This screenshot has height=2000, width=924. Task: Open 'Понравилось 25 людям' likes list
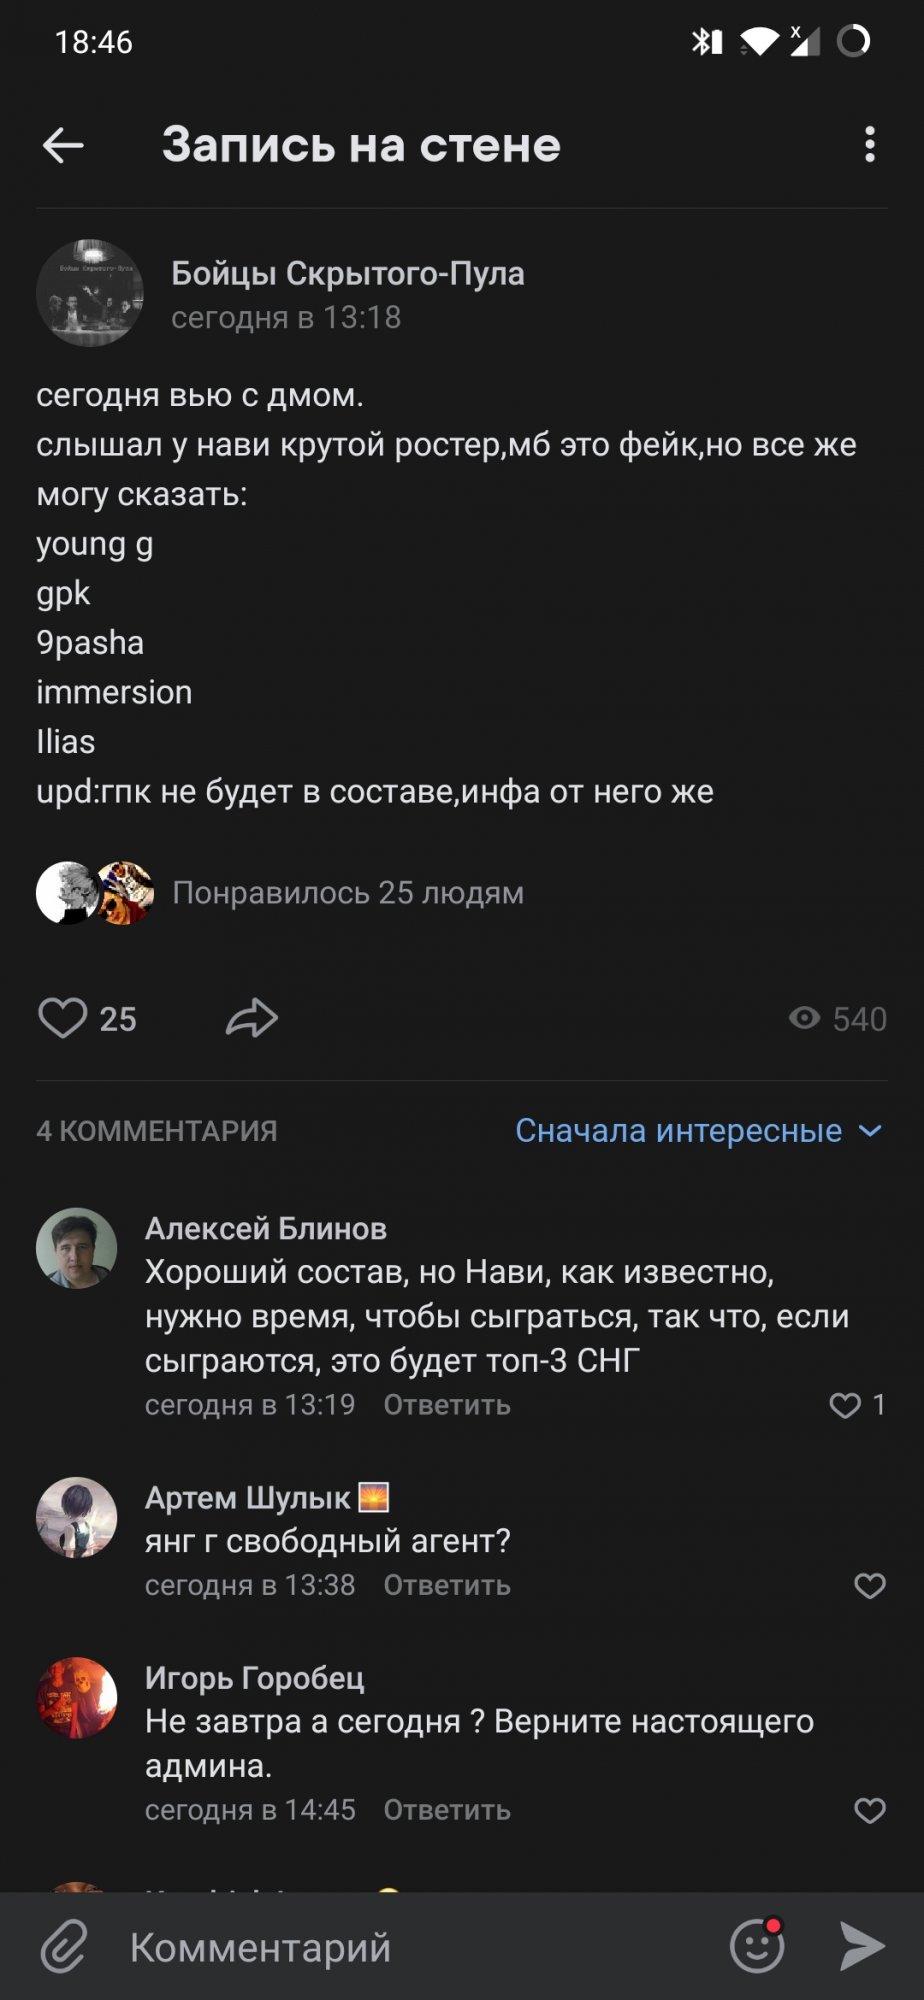pos(348,893)
